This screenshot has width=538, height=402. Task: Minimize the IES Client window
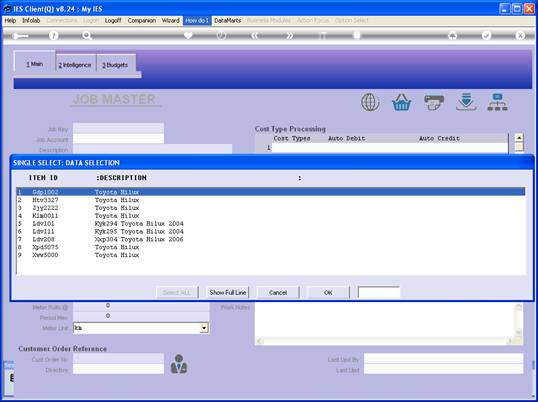(x=505, y=9)
